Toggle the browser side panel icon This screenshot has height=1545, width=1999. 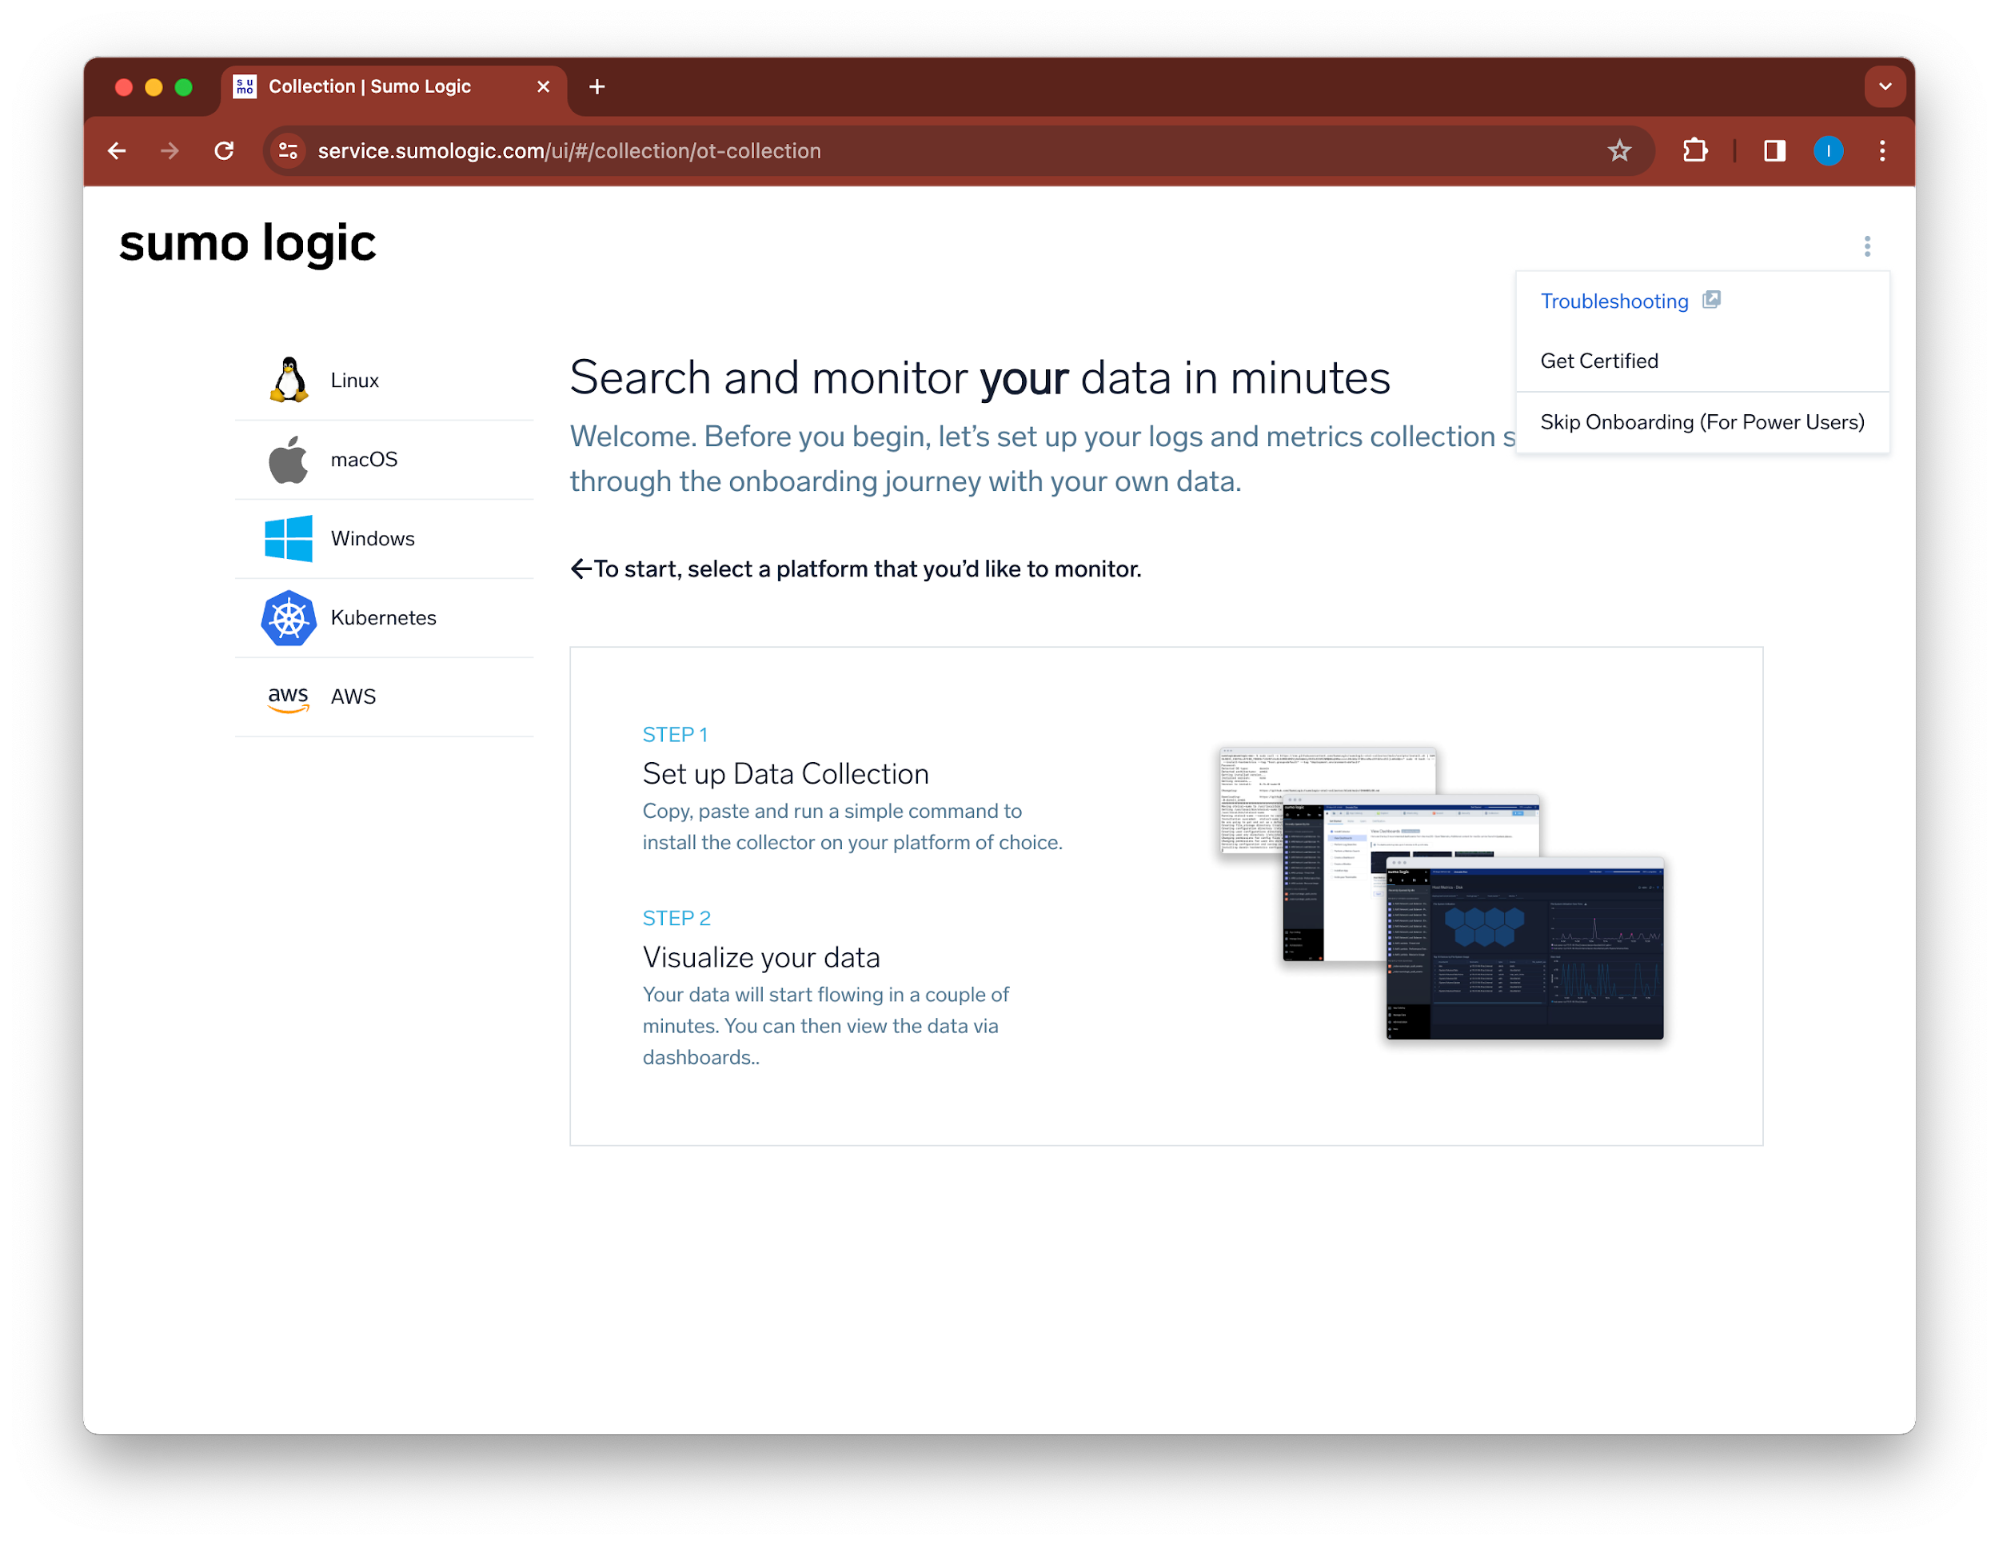(1774, 151)
